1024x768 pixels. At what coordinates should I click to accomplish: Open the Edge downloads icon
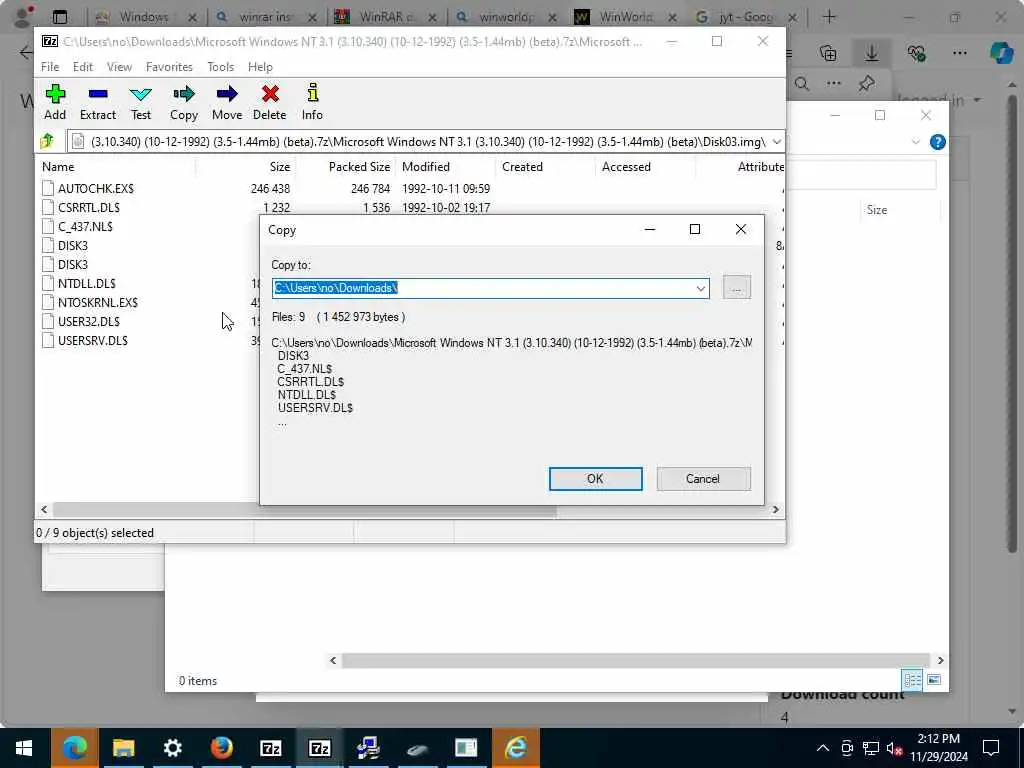pyautogui.click(x=871, y=53)
